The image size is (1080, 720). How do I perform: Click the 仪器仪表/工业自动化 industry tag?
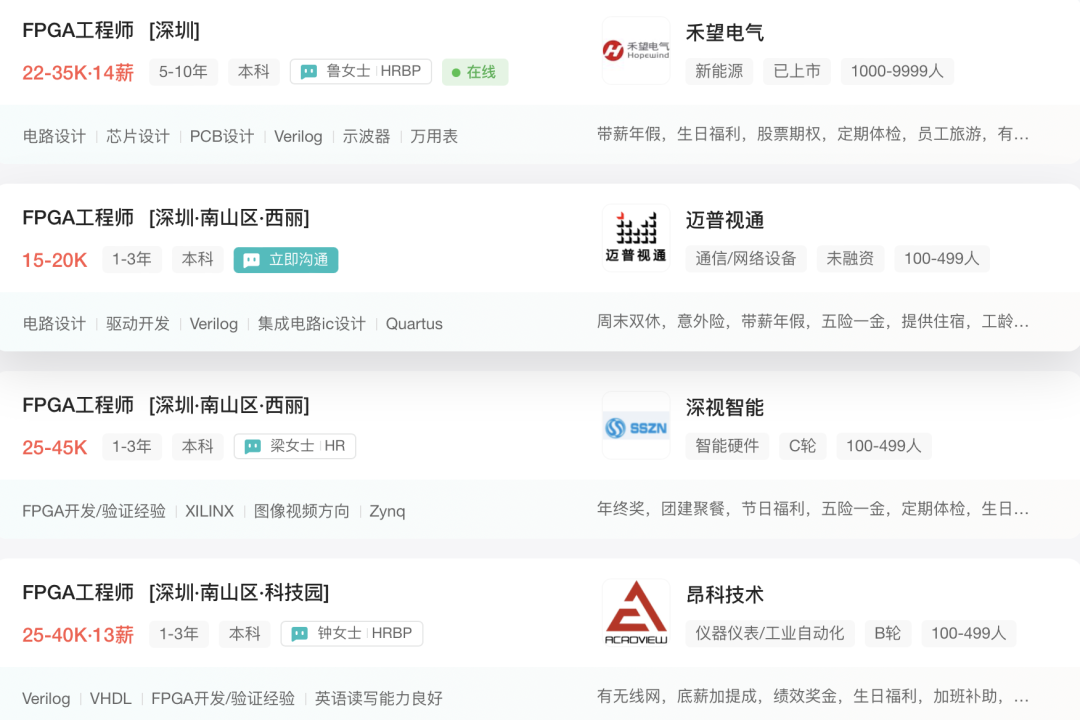(769, 633)
